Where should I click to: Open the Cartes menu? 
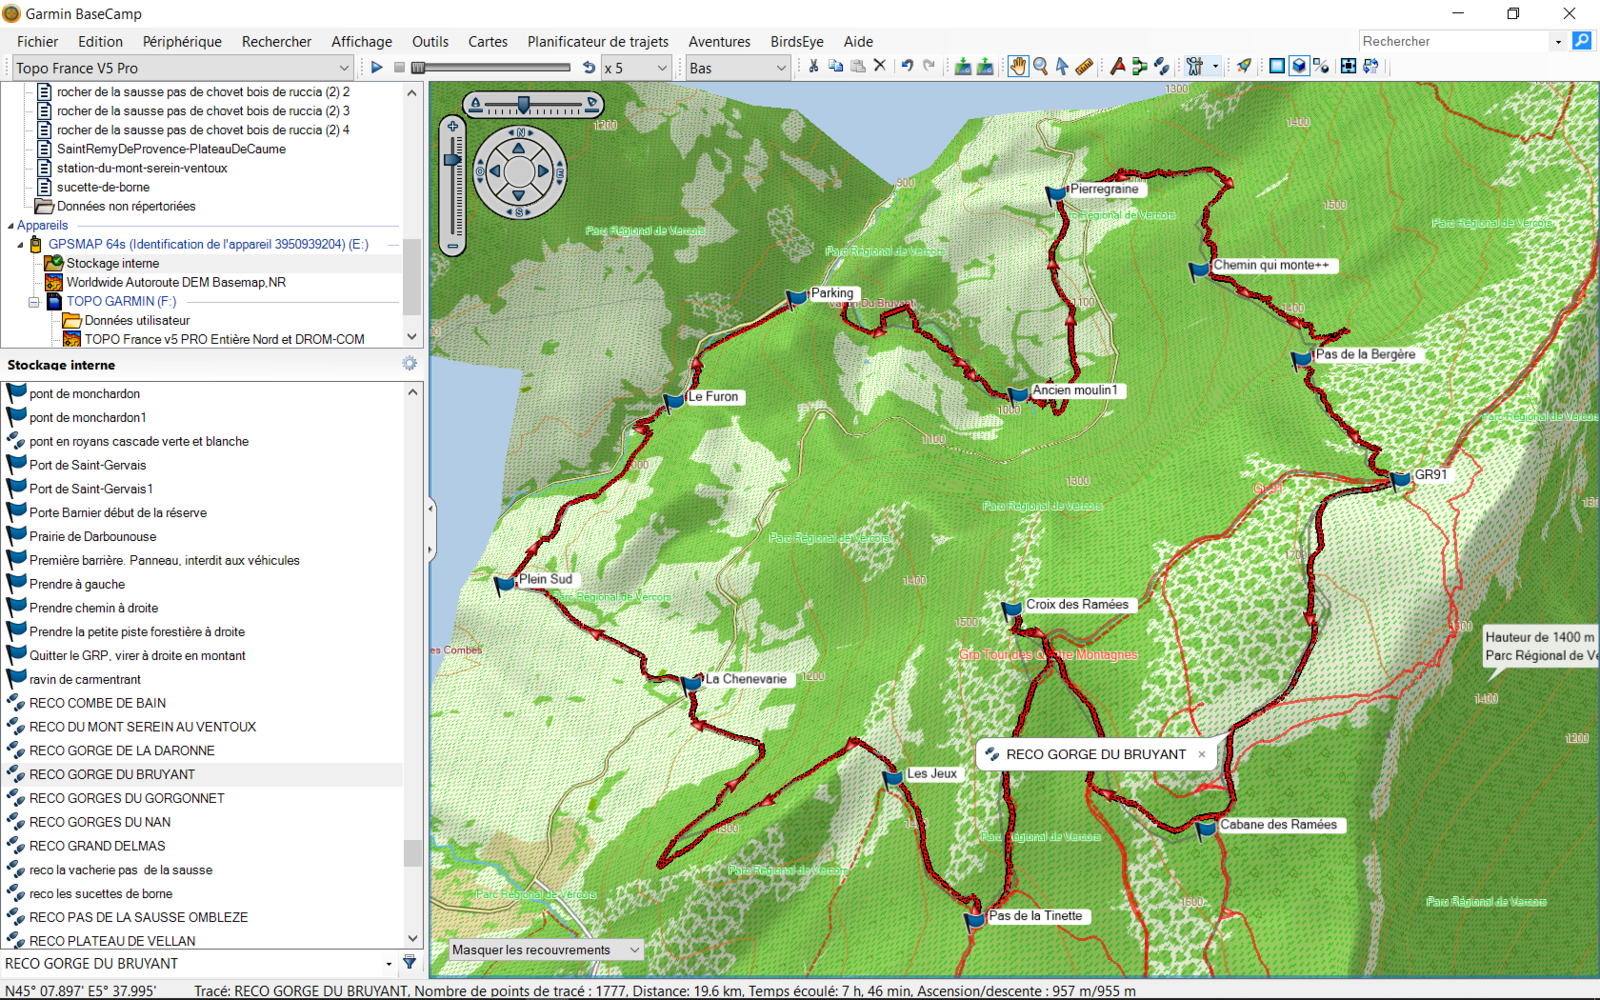[x=487, y=41]
